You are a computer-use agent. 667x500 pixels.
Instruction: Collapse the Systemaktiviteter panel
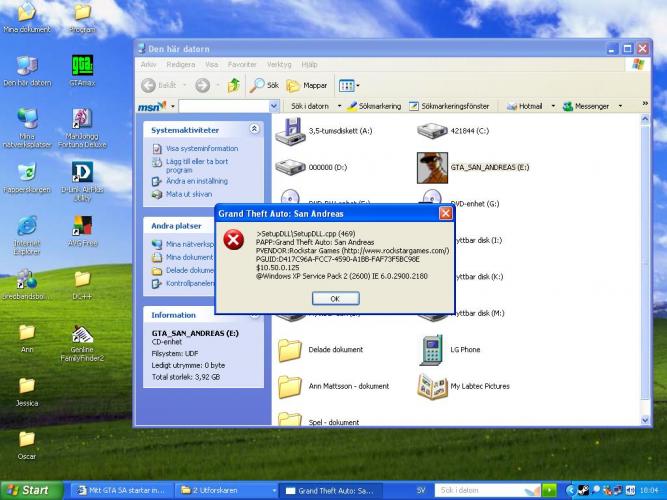coord(254,130)
